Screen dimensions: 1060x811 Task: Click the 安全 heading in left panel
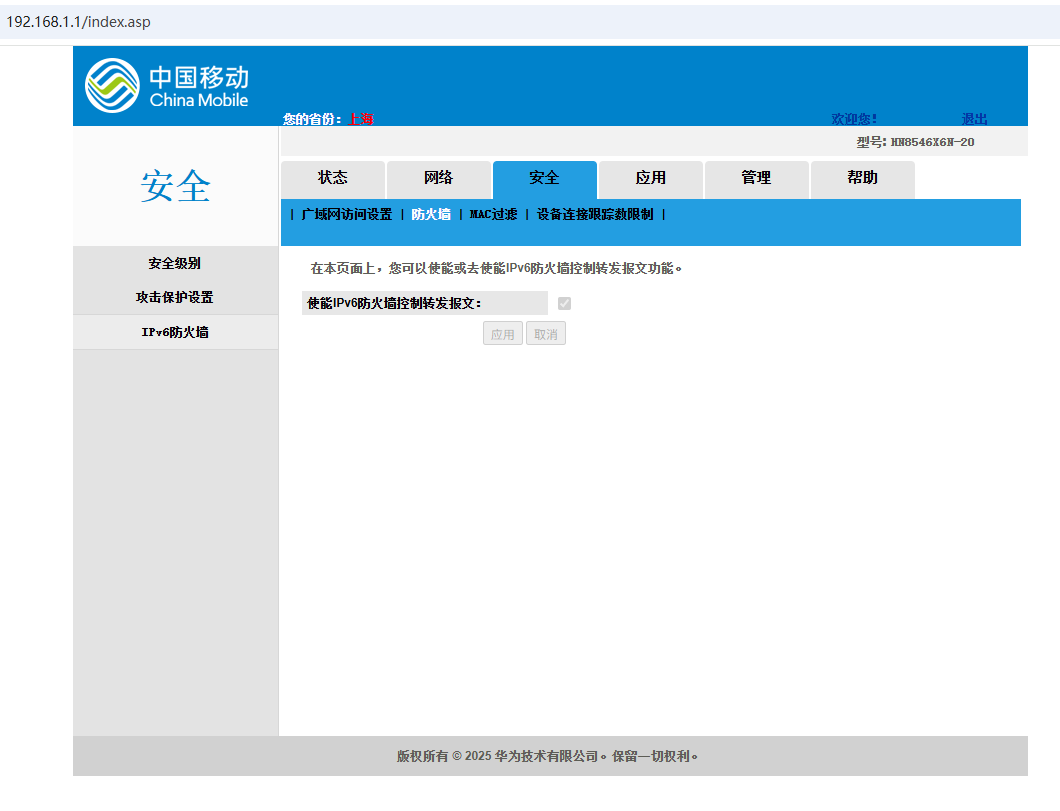pos(176,186)
